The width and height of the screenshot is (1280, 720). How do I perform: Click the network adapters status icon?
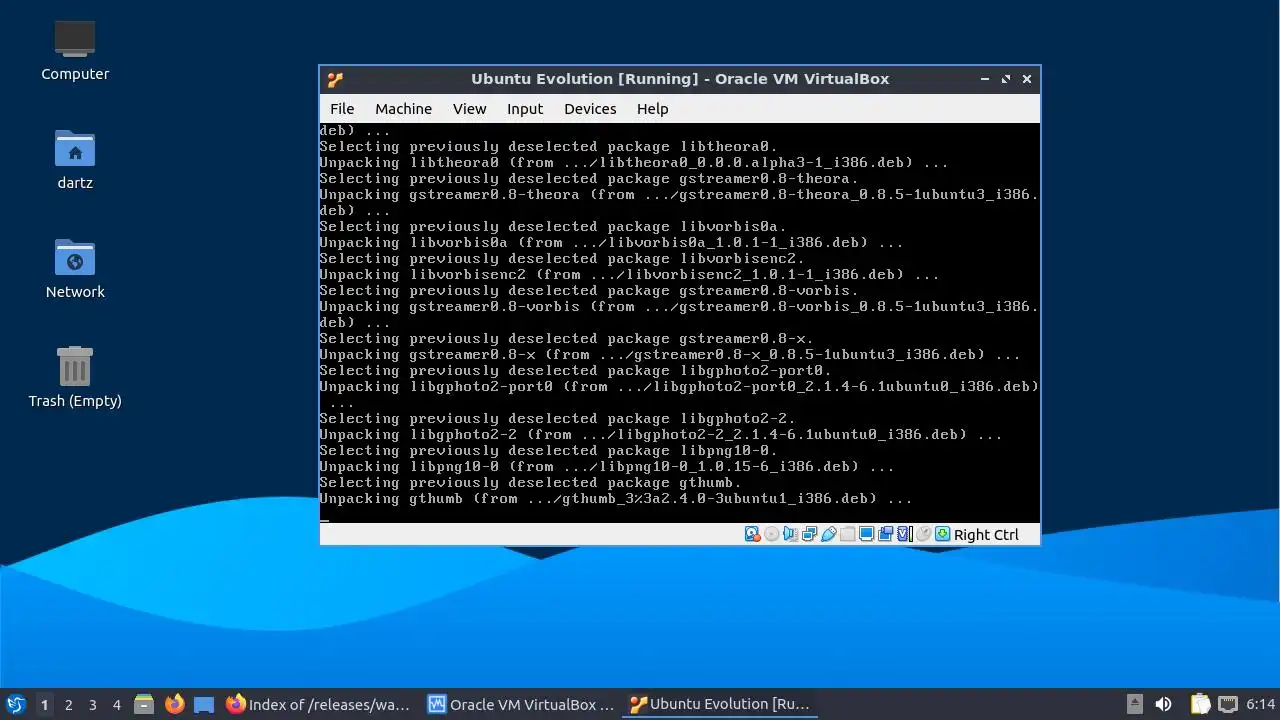click(x=810, y=534)
